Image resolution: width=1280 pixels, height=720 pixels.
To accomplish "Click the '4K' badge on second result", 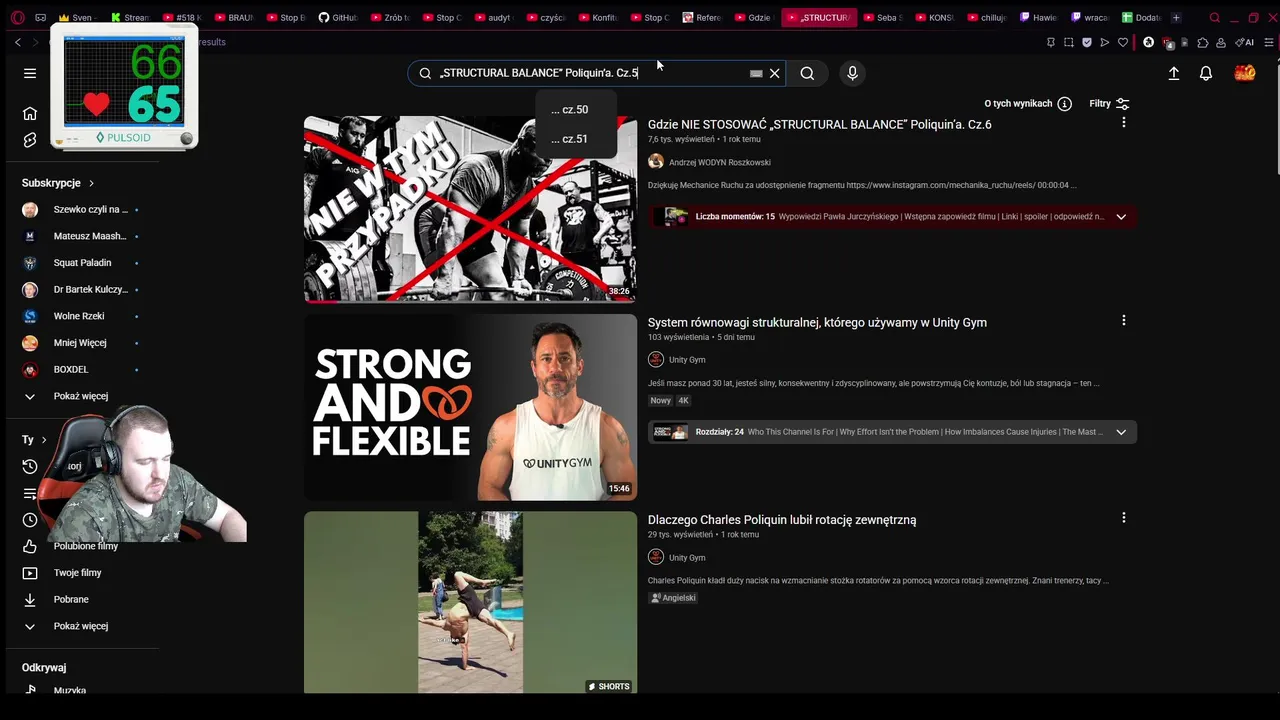I will tap(683, 400).
